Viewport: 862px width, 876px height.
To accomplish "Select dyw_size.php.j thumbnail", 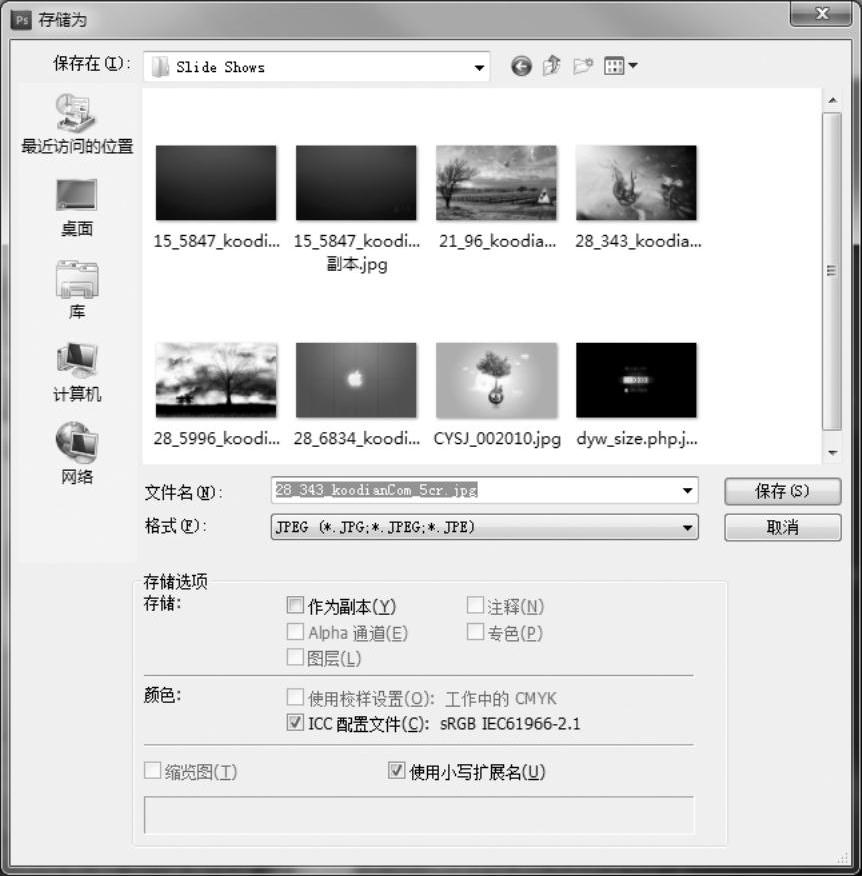I will (636, 380).
